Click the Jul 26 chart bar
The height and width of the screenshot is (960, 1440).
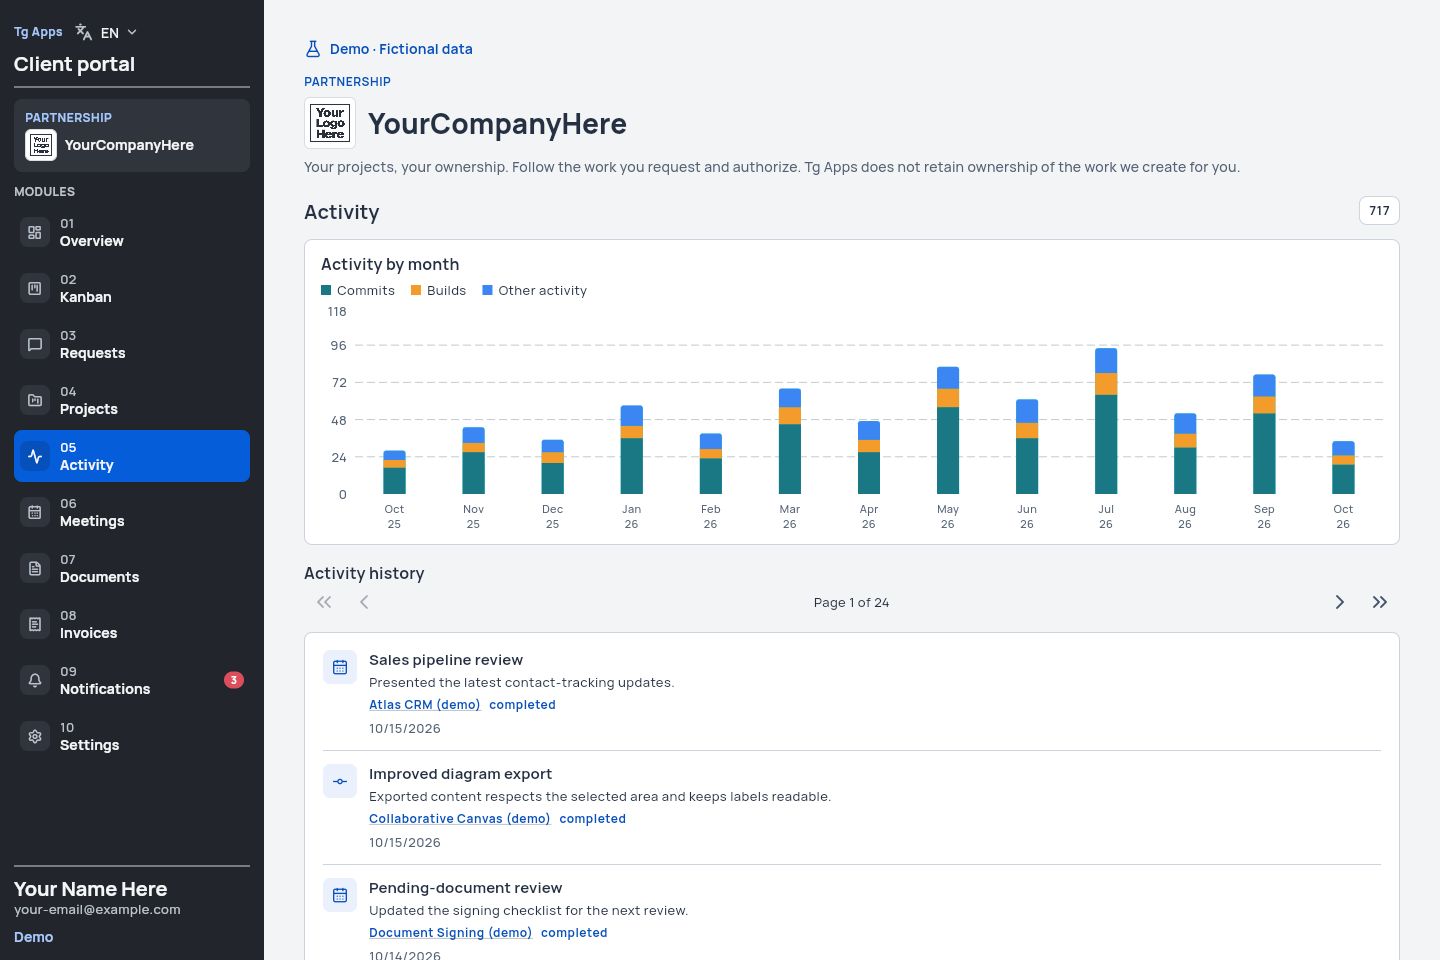(1106, 421)
